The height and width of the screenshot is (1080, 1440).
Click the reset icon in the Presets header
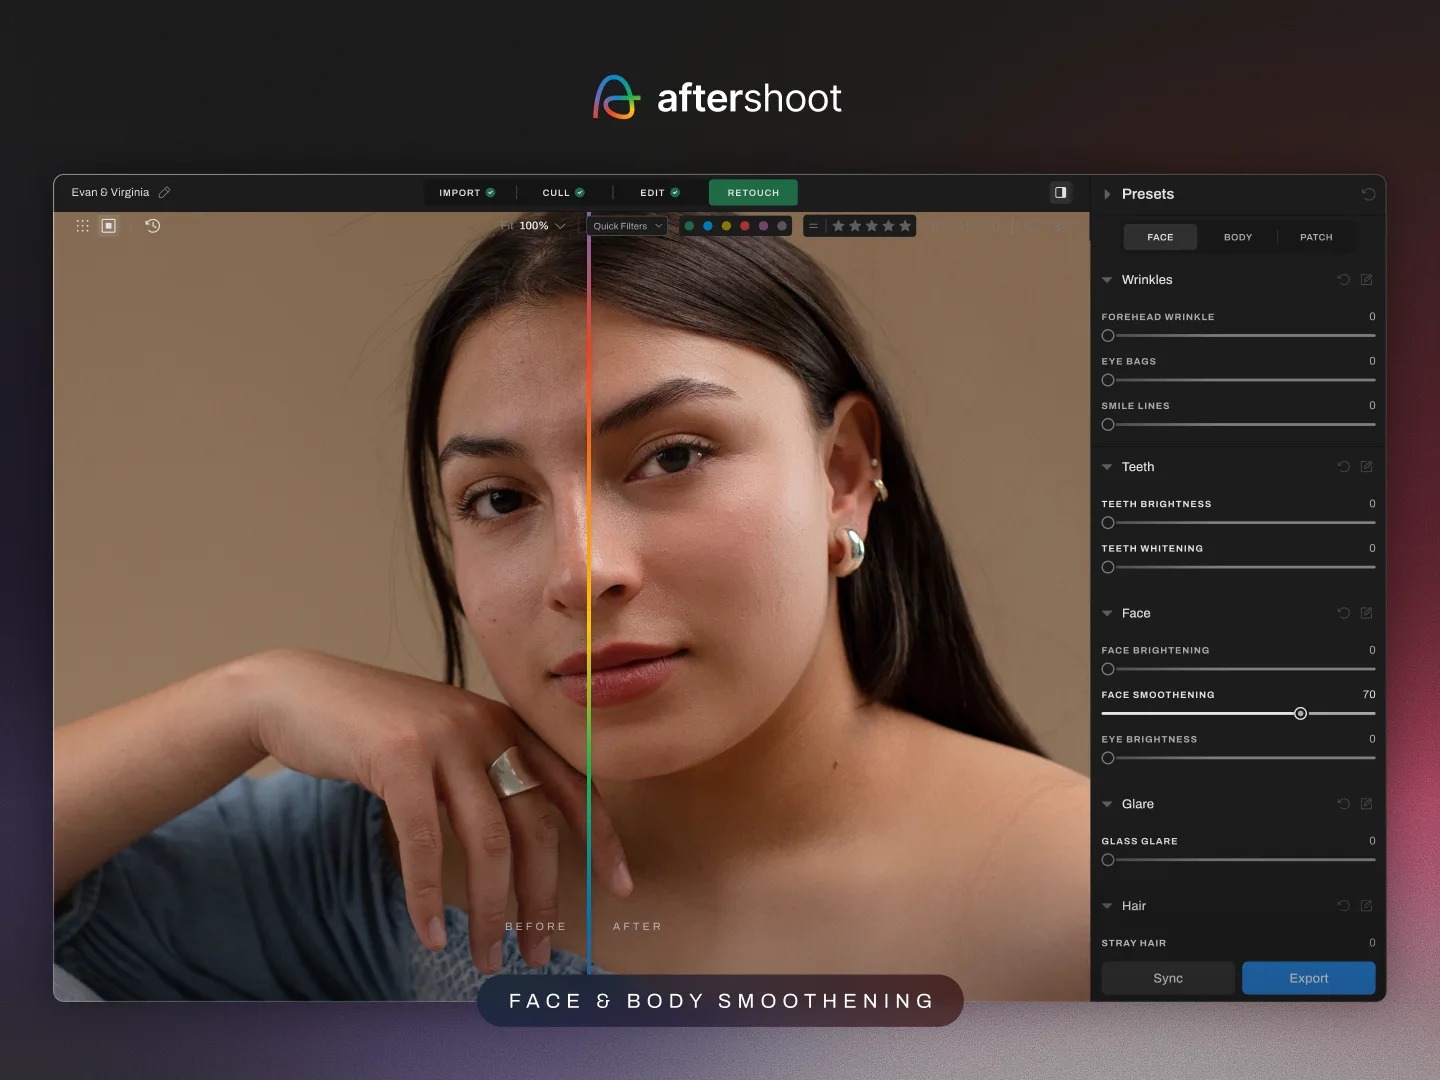pos(1369,194)
